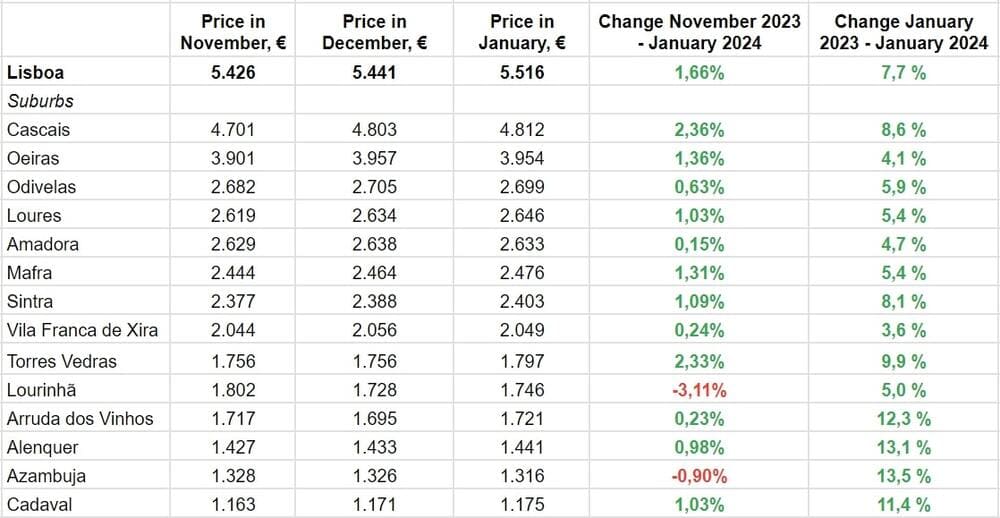Select Azambuja's -0,90% change value
Screen dimensions: 1000x518
(x=699, y=476)
